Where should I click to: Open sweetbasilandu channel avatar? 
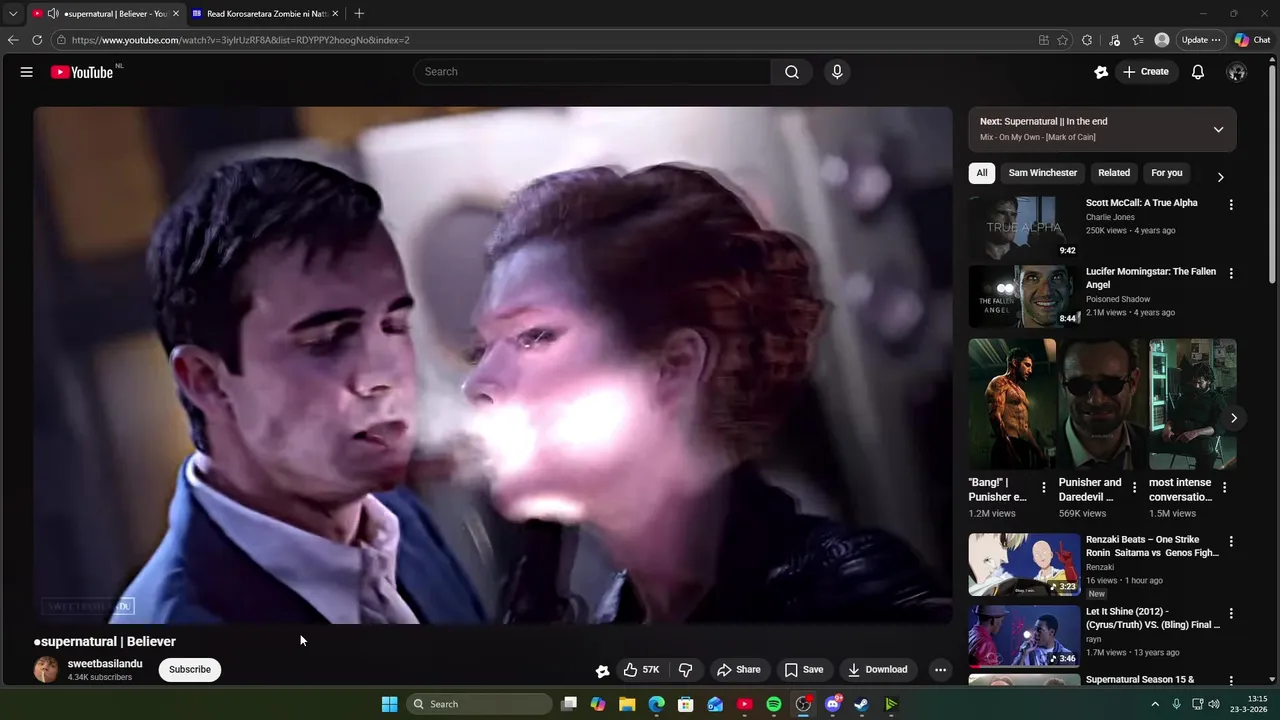46,670
